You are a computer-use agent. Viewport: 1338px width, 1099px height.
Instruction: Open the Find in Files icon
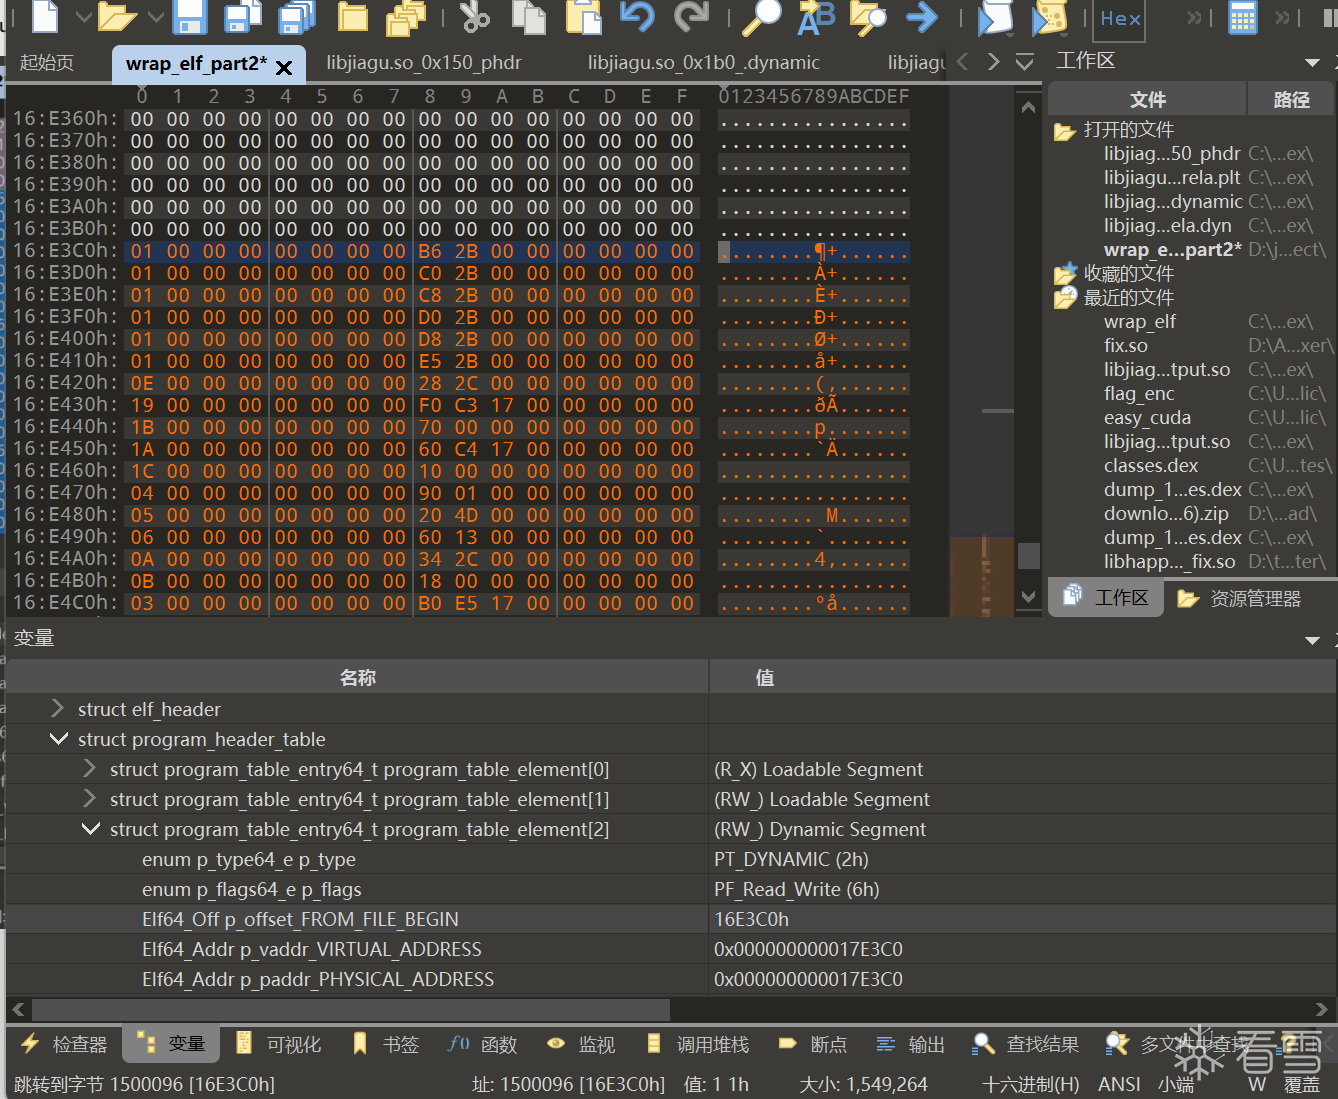click(x=868, y=17)
